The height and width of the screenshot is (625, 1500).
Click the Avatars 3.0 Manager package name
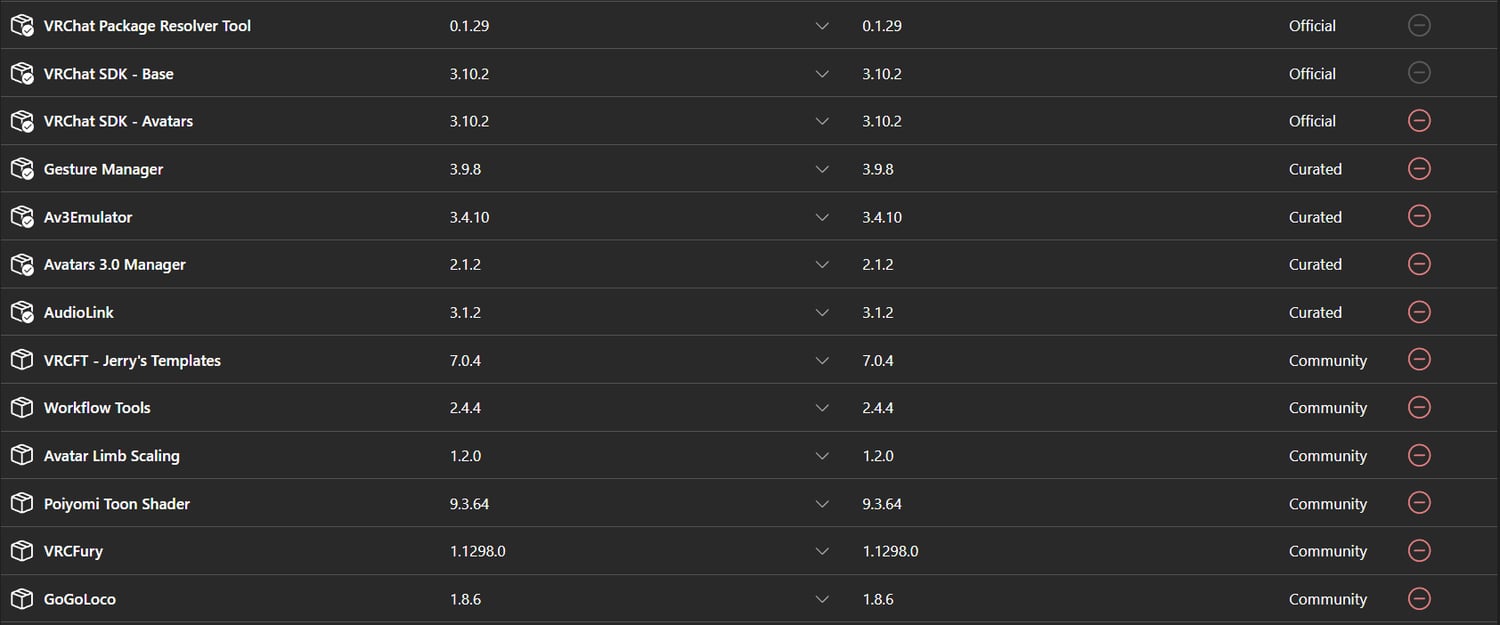tap(114, 265)
